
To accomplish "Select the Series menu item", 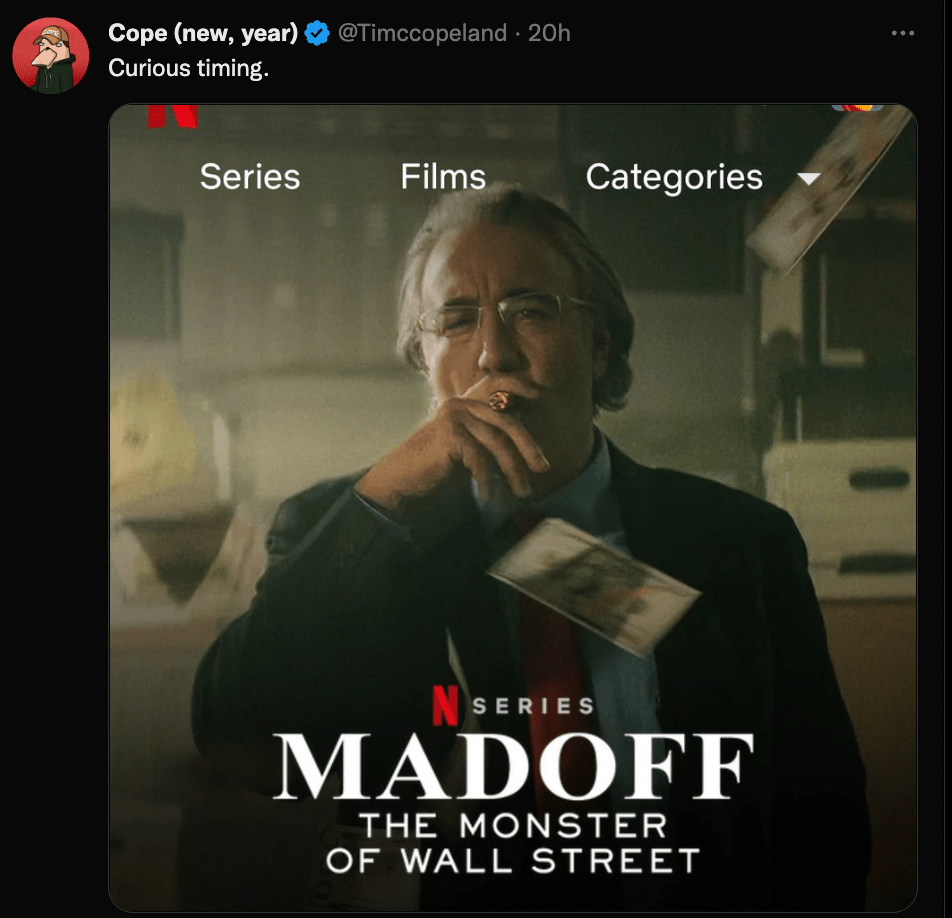I will 250,177.
